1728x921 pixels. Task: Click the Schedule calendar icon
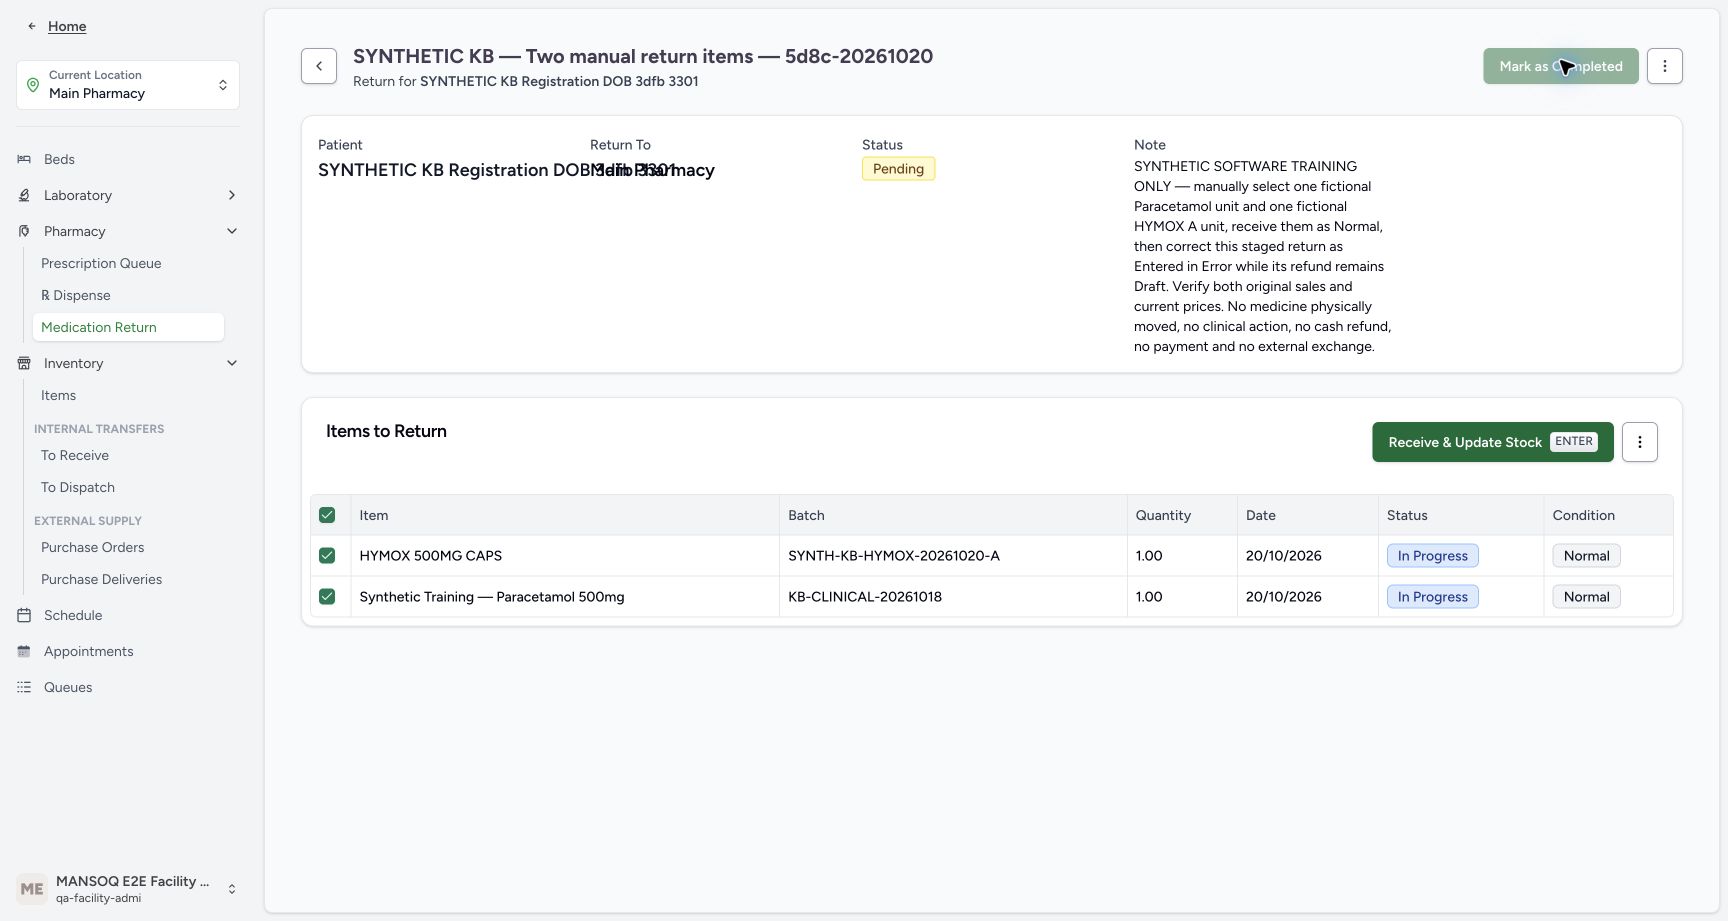[x=24, y=615]
